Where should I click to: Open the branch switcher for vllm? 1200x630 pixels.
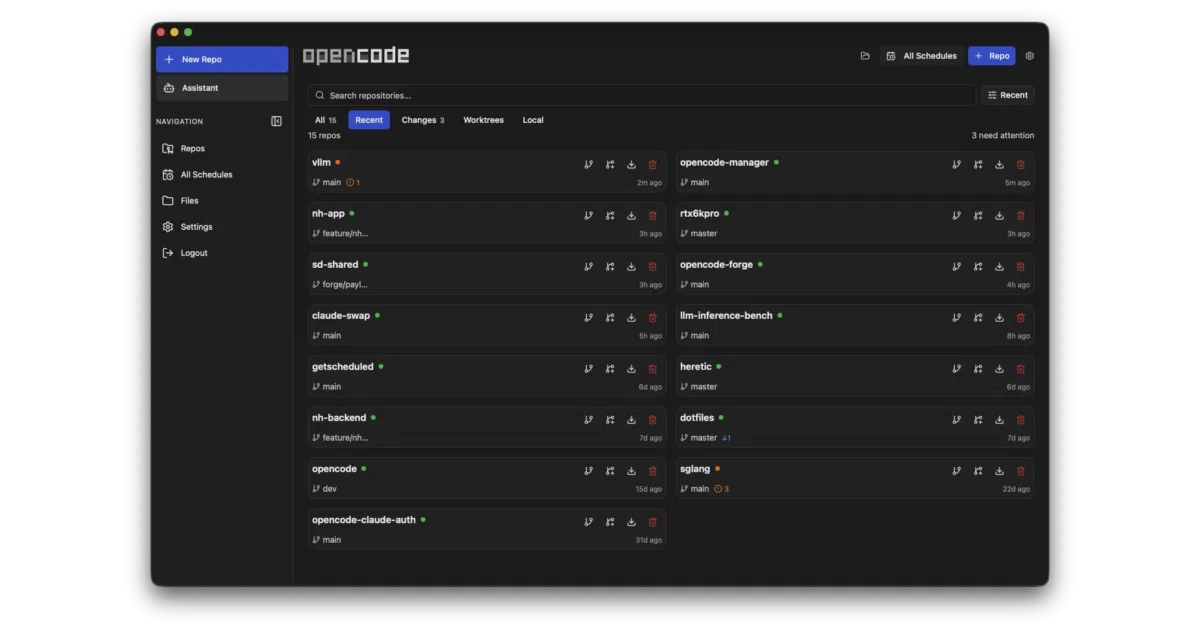pyautogui.click(x=588, y=165)
